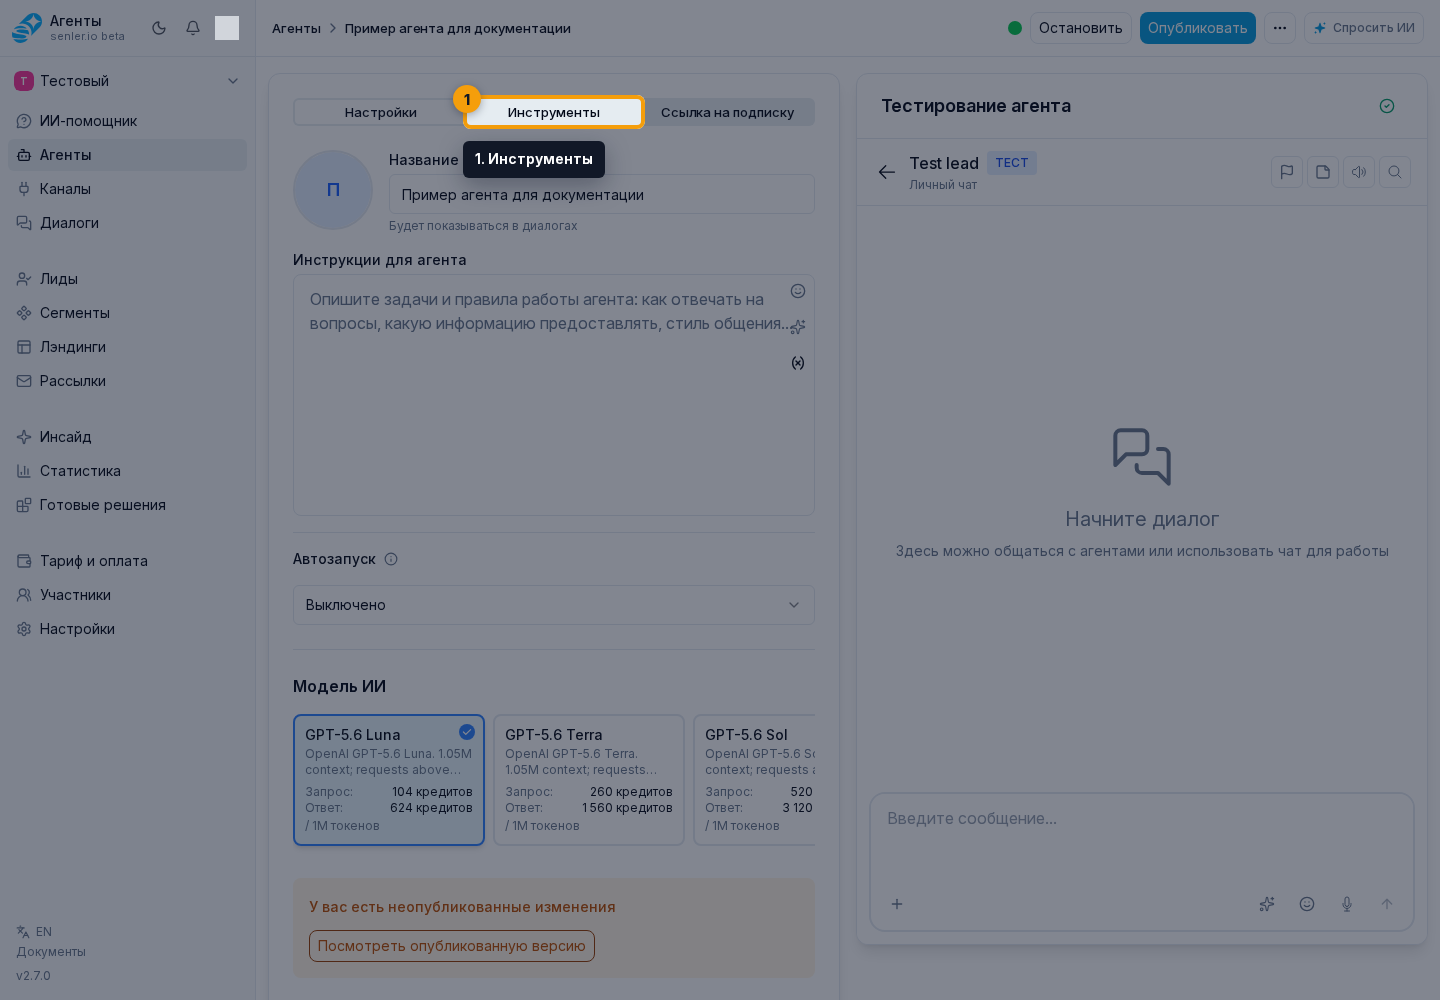Click the note icon in chat header
Viewport: 1440px width, 1000px height.
1323,172
